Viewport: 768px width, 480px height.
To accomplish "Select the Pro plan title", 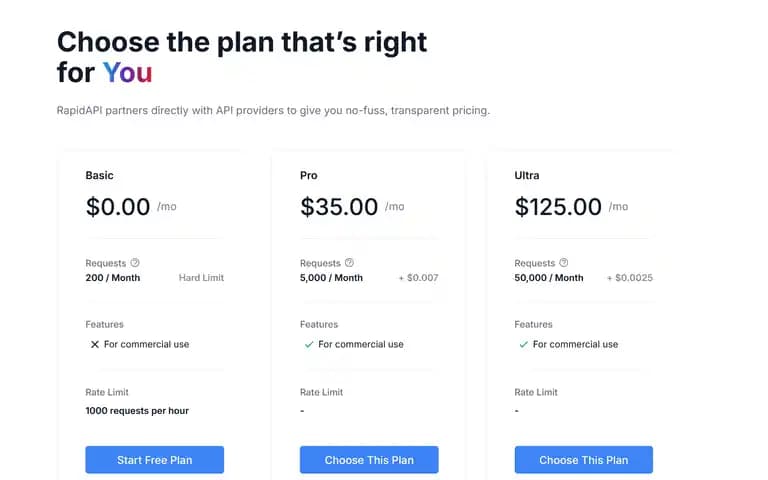I will [x=309, y=175].
